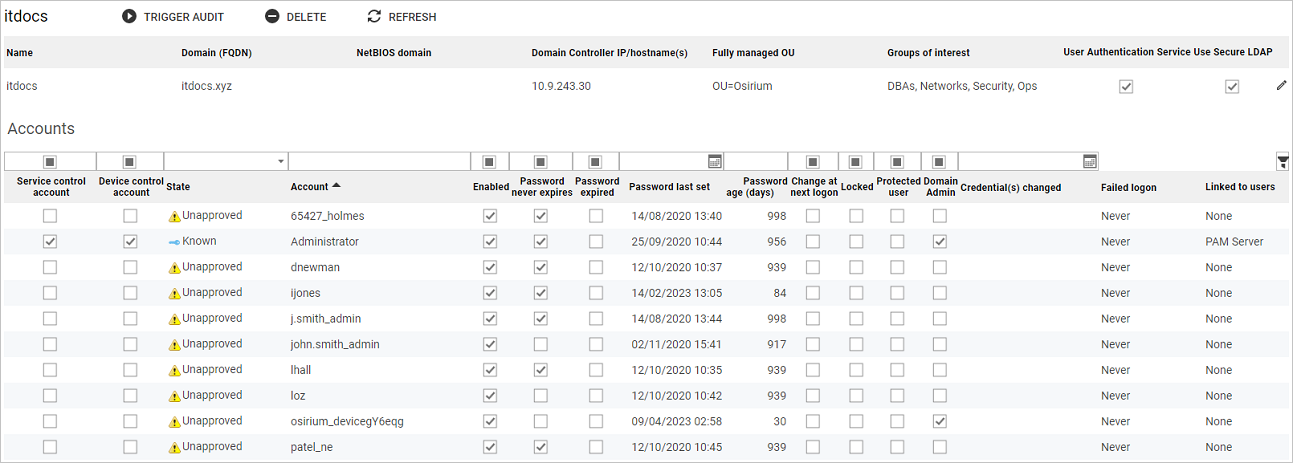
Task: Click the key icon for Administrator's Known state
Action: click(174, 242)
